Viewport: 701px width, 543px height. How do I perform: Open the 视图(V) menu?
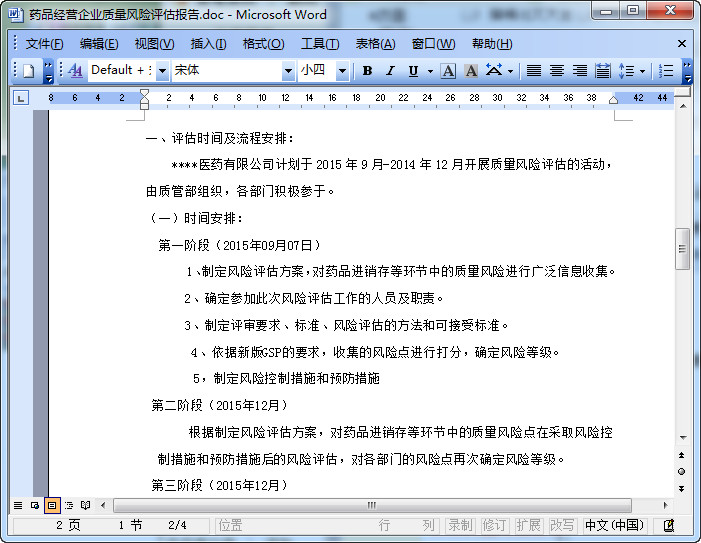[x=154, y=44]
